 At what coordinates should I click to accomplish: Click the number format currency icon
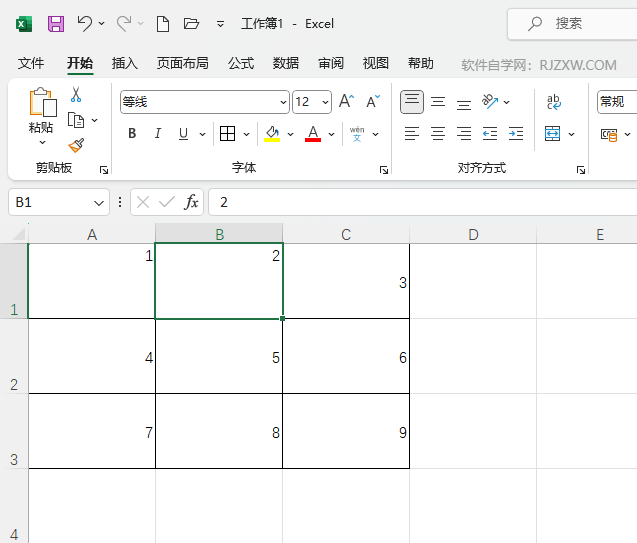(x=609, y=134)
